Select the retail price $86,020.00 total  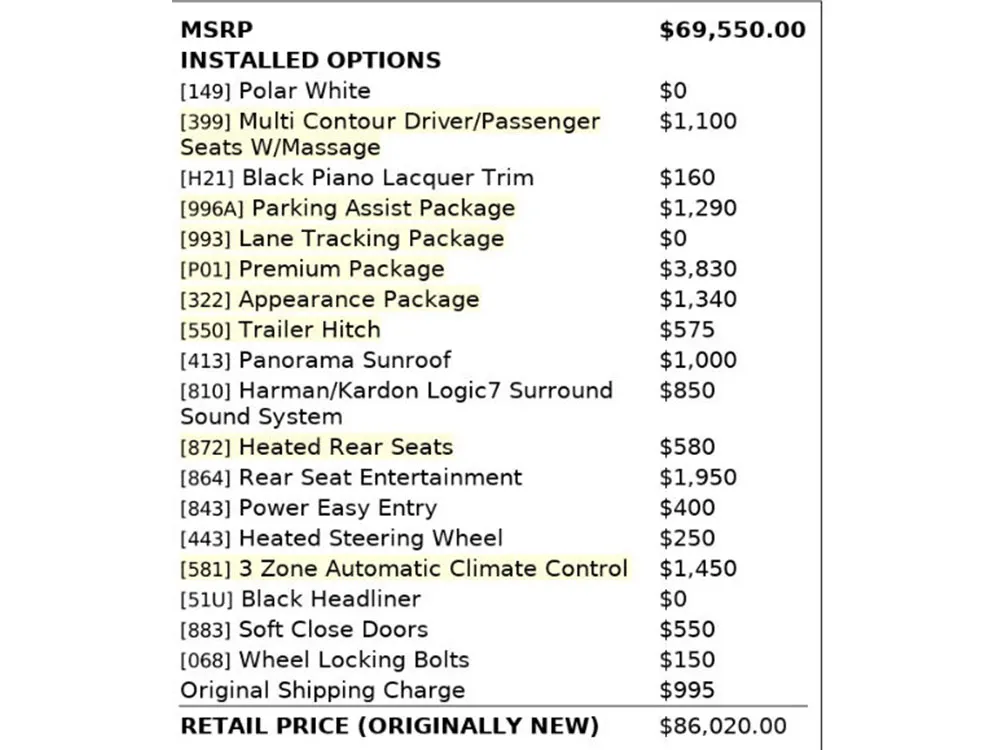[x=723, y=726]
